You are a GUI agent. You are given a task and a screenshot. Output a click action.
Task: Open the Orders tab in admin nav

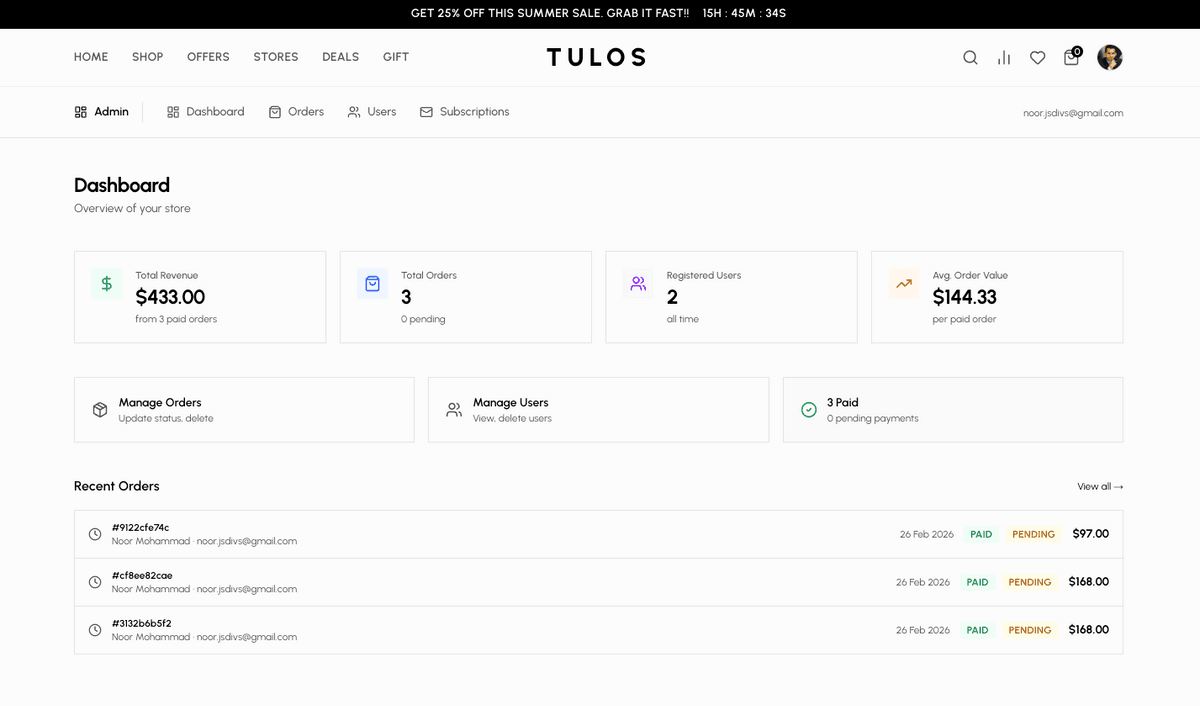(296, 112)
